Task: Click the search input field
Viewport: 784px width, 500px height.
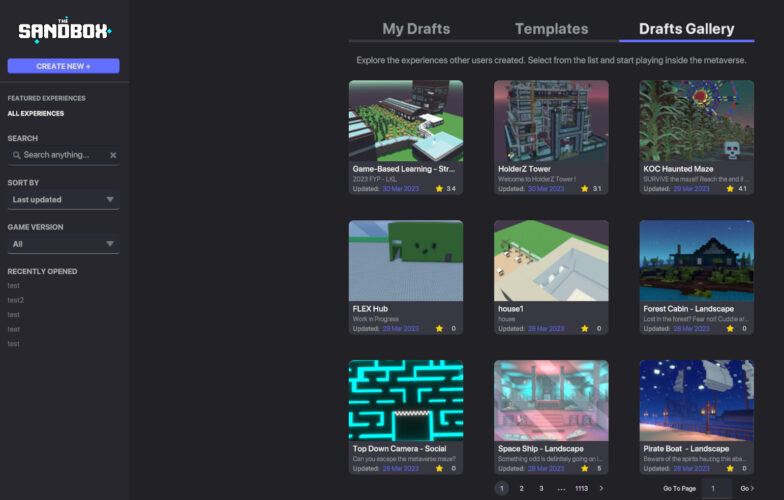Action: (x=62, y=155)
